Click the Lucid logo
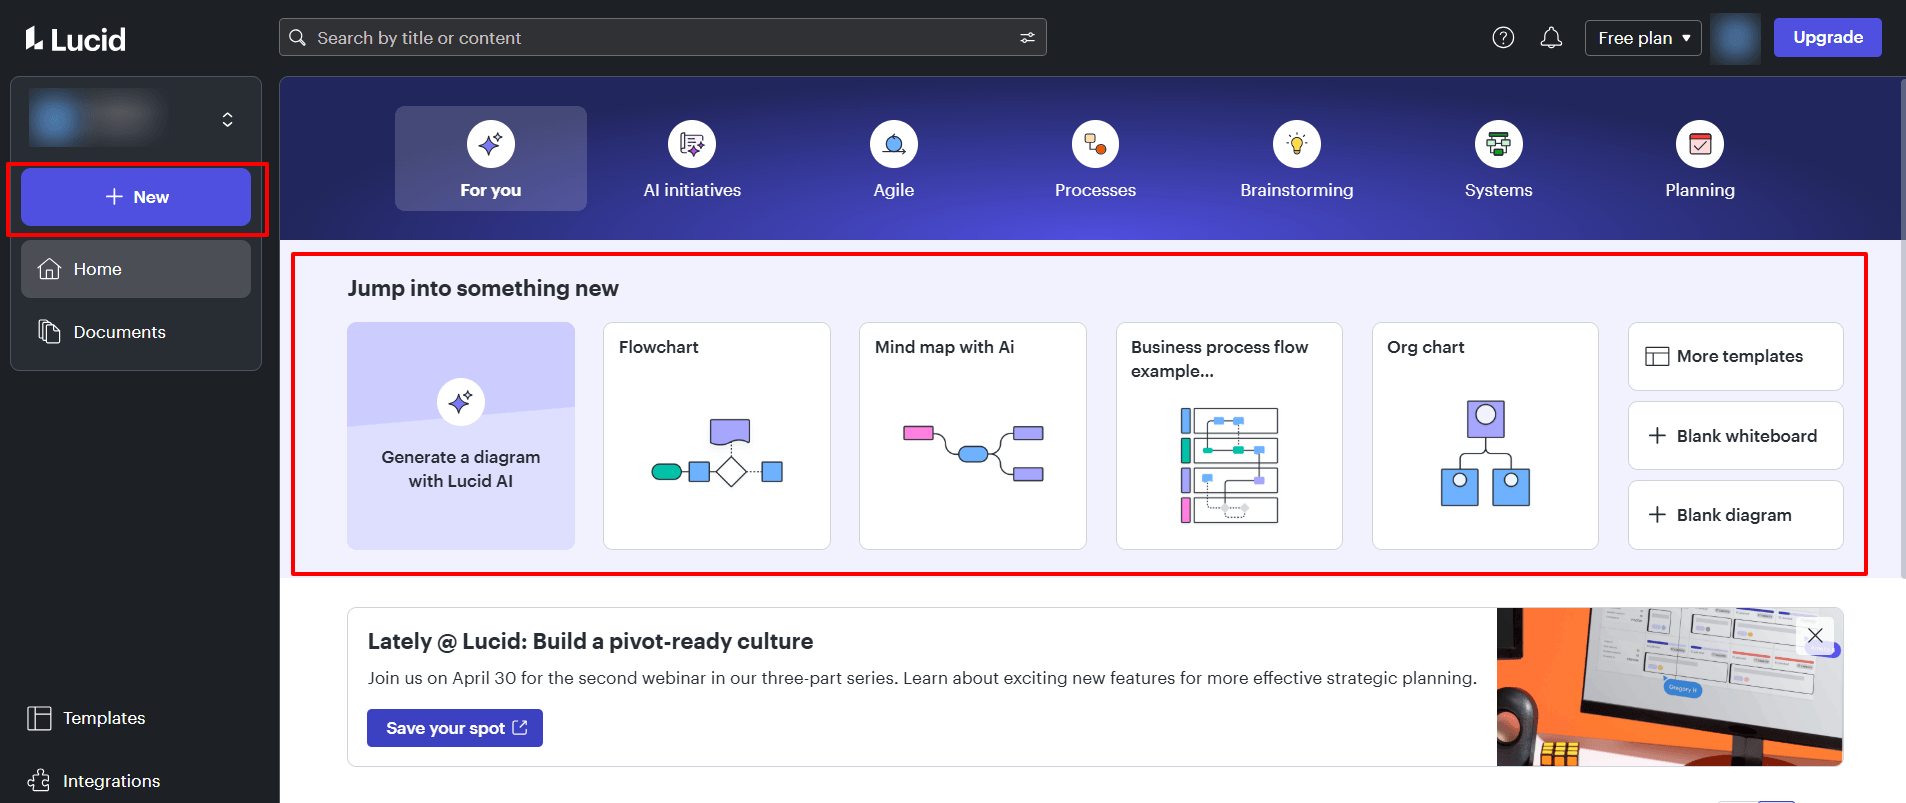Viewport: 1906px width, 803px height. pos(76,39)
